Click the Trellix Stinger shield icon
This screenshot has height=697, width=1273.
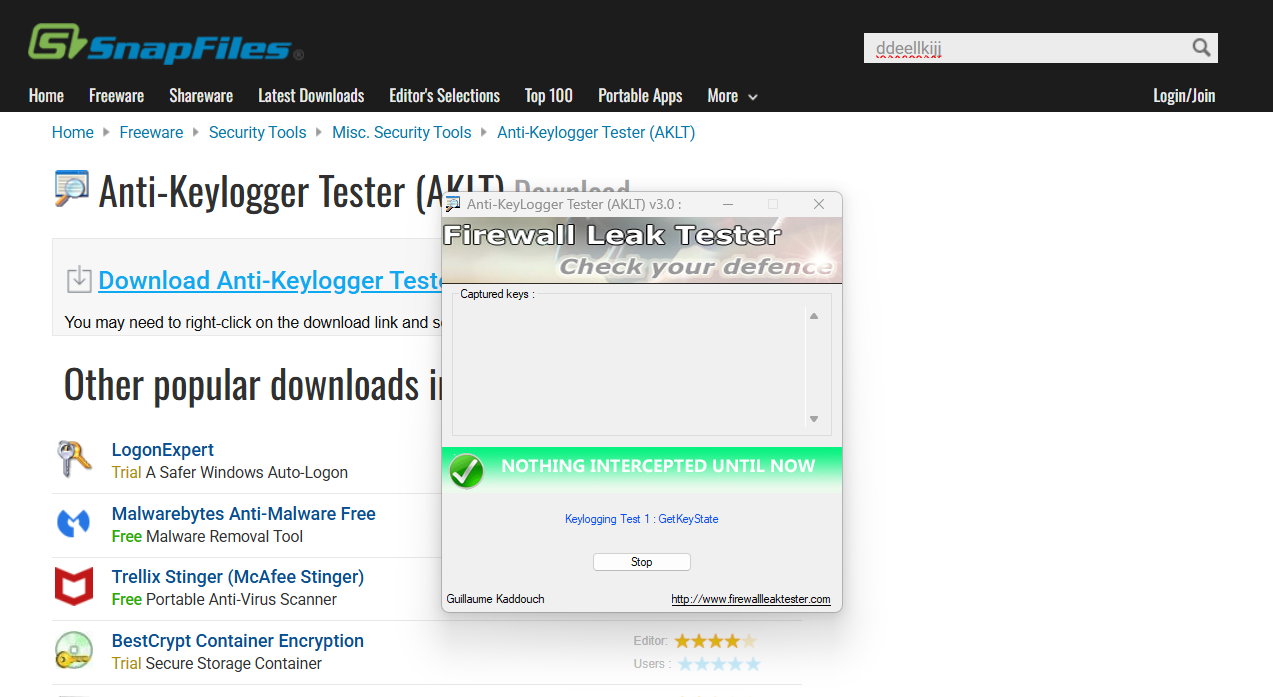[74, 587]
